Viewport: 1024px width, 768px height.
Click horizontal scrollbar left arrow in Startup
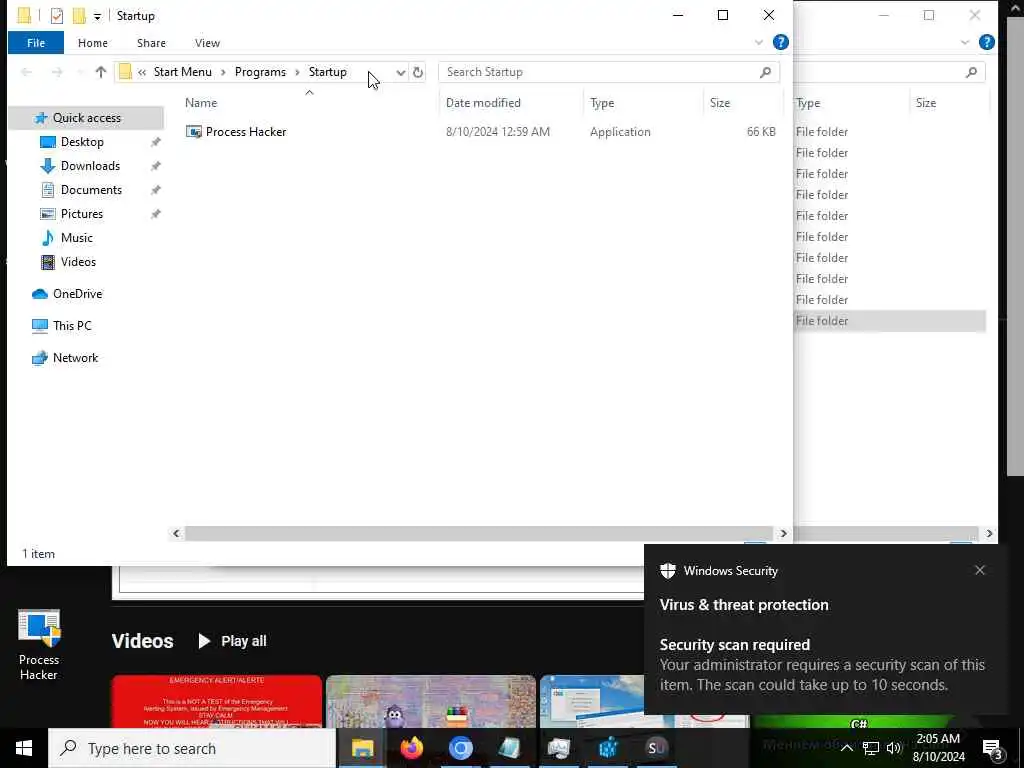176,534
